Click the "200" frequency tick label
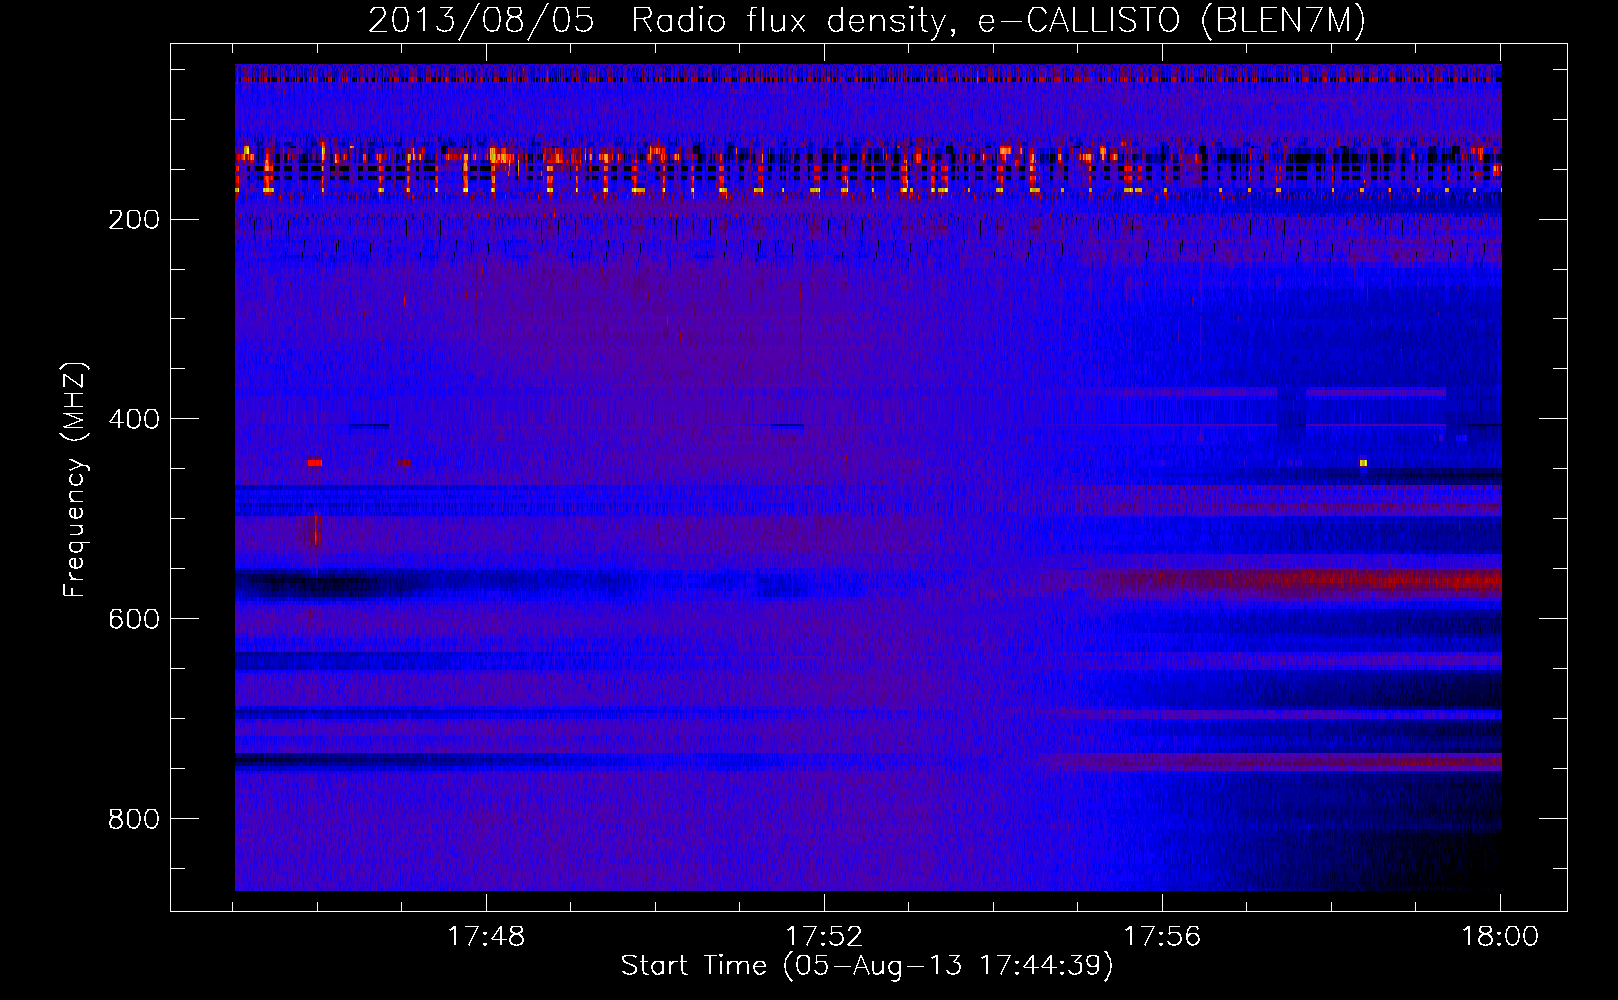This screenshot has height=1000, width=1618. (x=133, y=220)
